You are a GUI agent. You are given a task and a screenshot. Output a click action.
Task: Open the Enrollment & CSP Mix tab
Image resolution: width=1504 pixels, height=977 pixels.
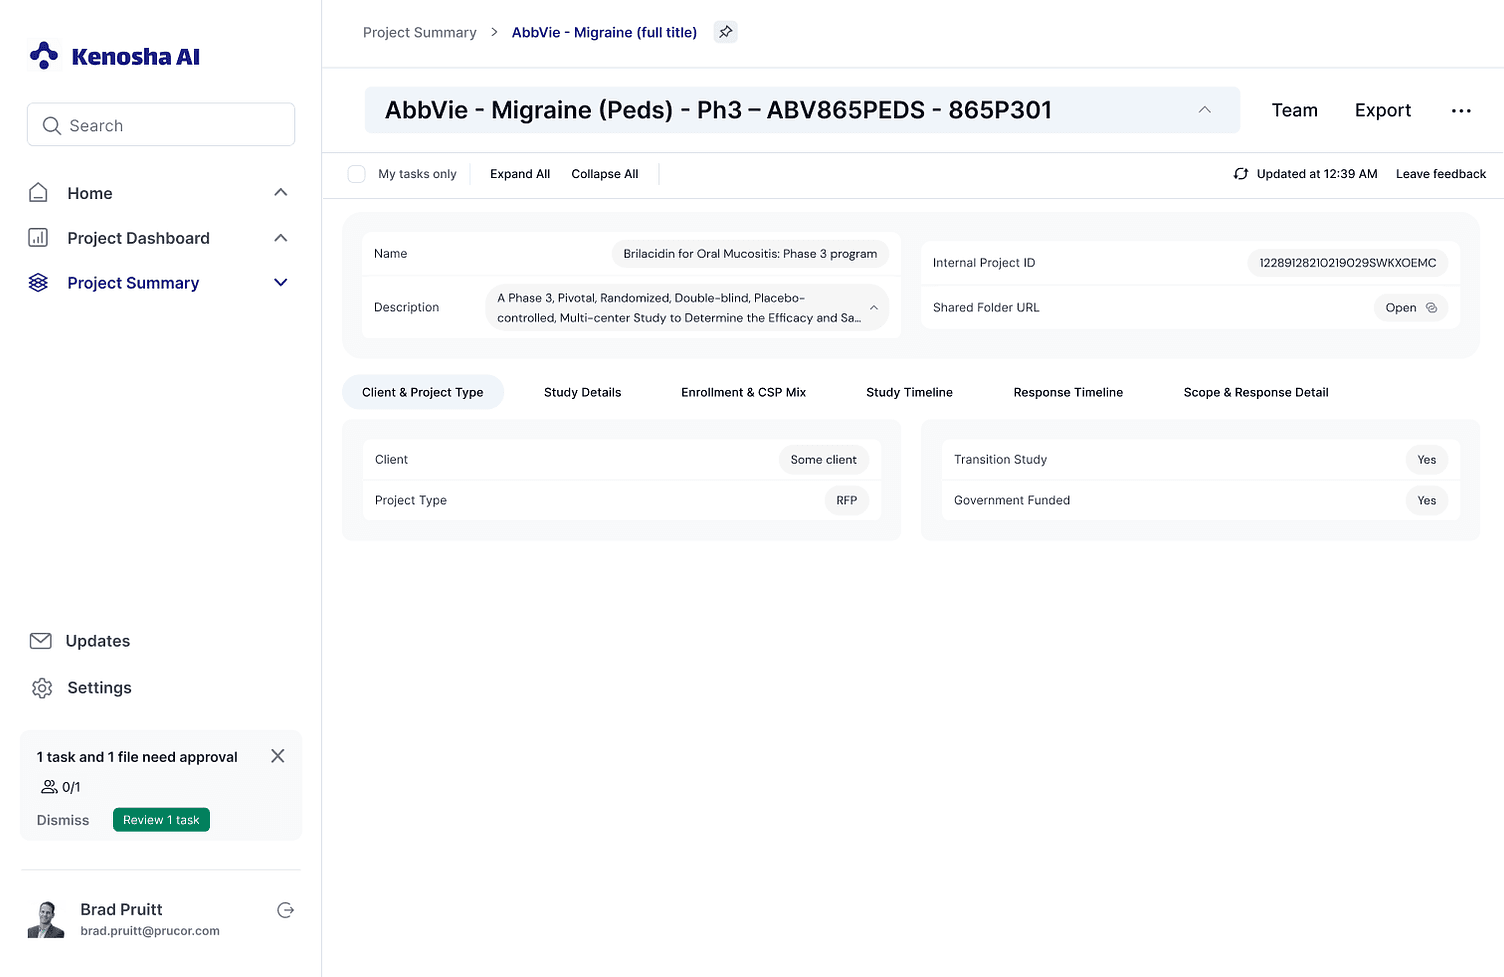(x=744, y=392)
